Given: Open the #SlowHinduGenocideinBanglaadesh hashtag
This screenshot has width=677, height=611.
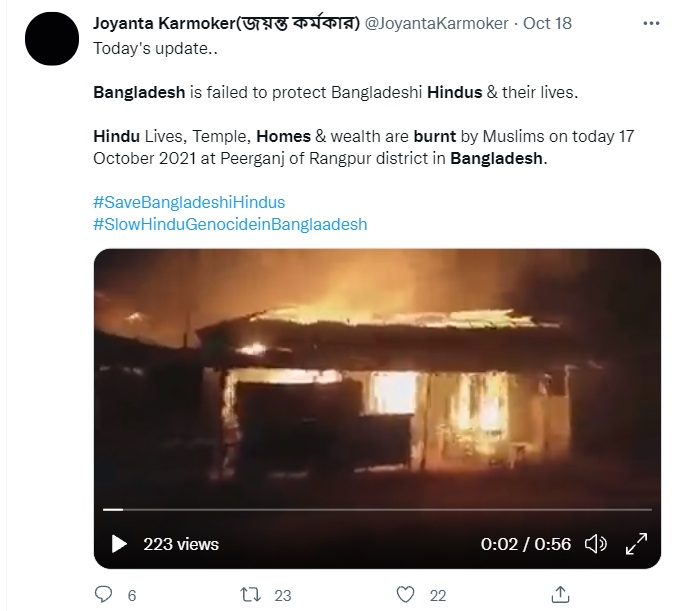Looking at the screenshot, I should [230, 224].
